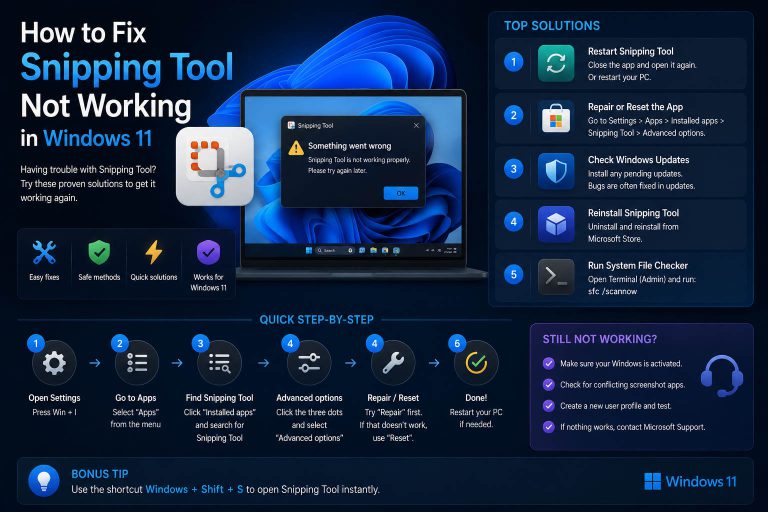Click the blue shield icon for Check Windows Updates
This screenshot has width=768, height=512.
[556, 171]
